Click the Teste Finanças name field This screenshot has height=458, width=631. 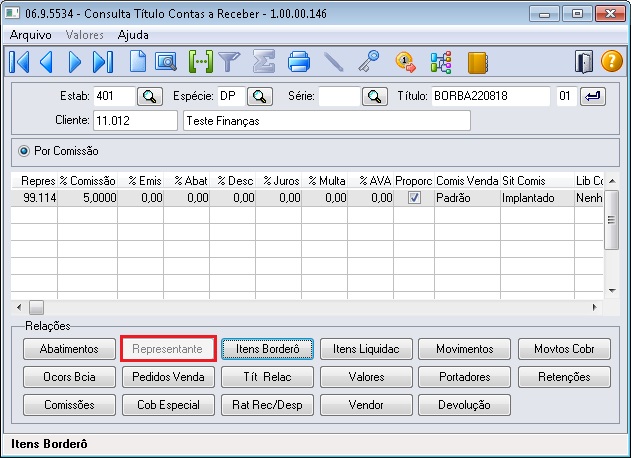327,121
